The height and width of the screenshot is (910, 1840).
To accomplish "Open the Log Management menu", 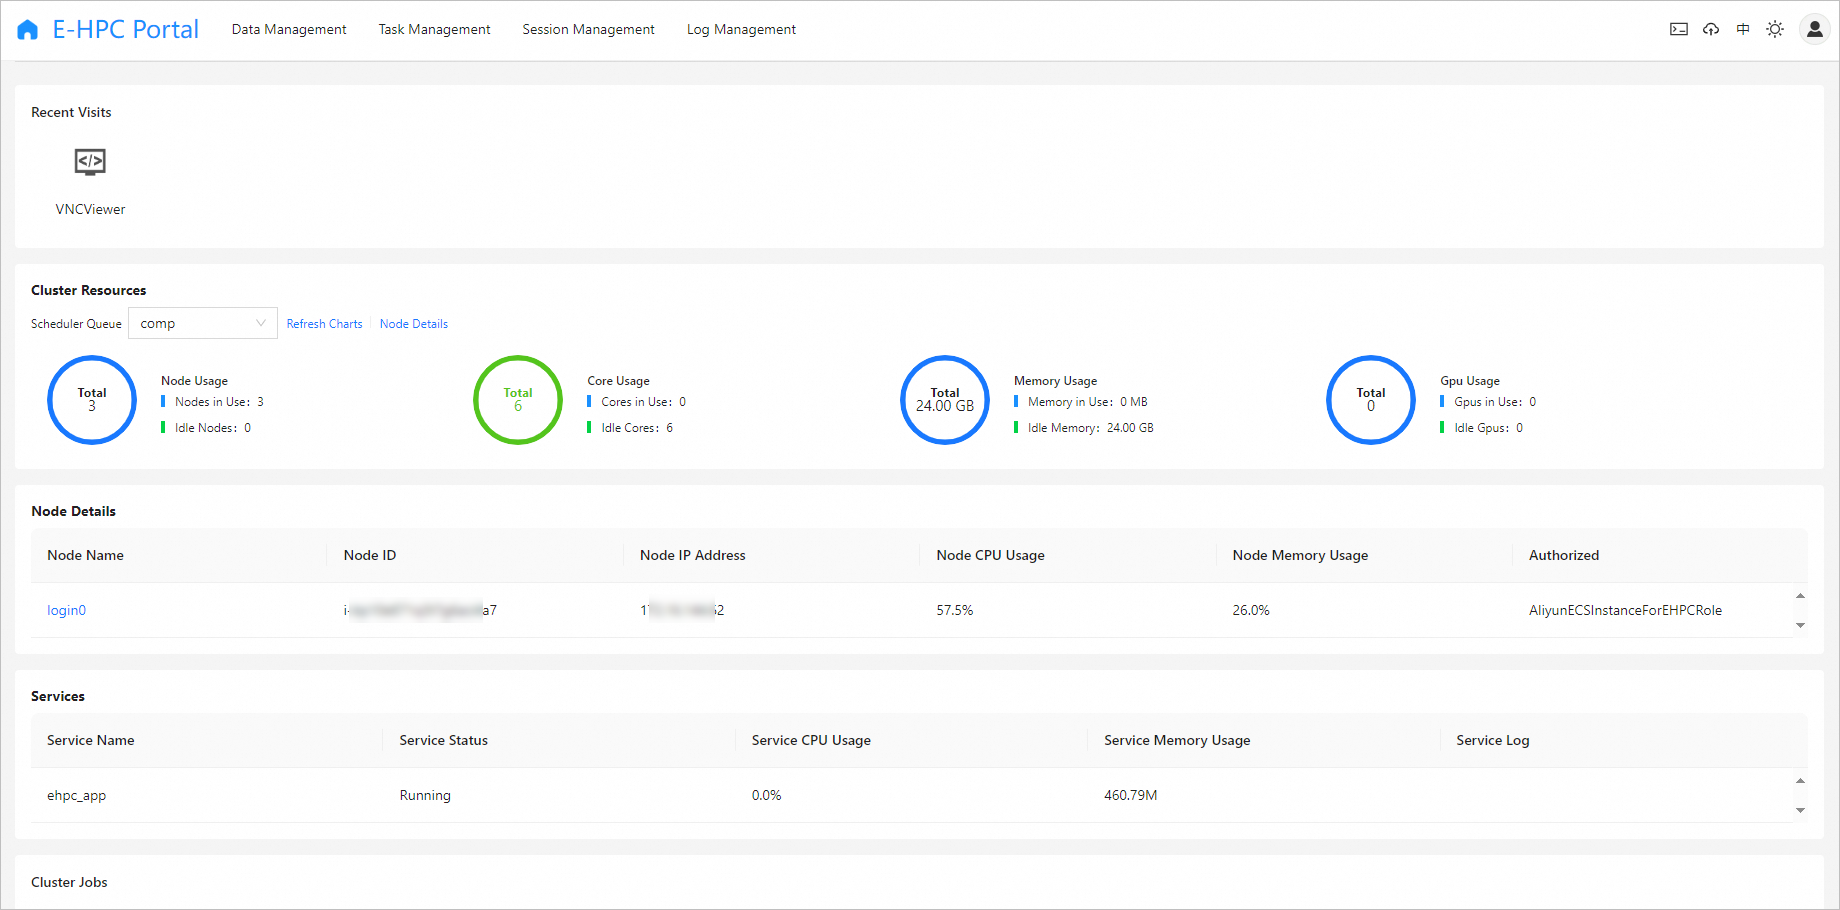I will pyautogui.click(x=741, y=29).
